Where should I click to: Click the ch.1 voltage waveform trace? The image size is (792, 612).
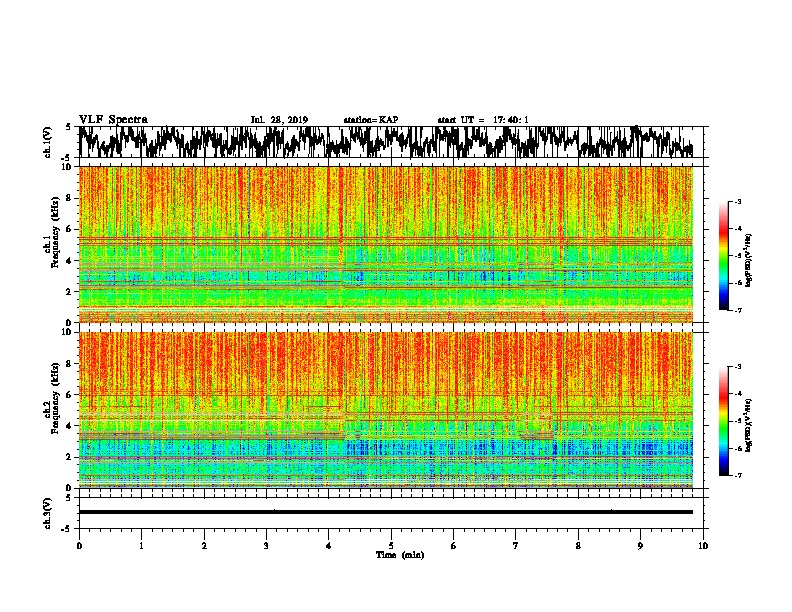coord(386,142)
